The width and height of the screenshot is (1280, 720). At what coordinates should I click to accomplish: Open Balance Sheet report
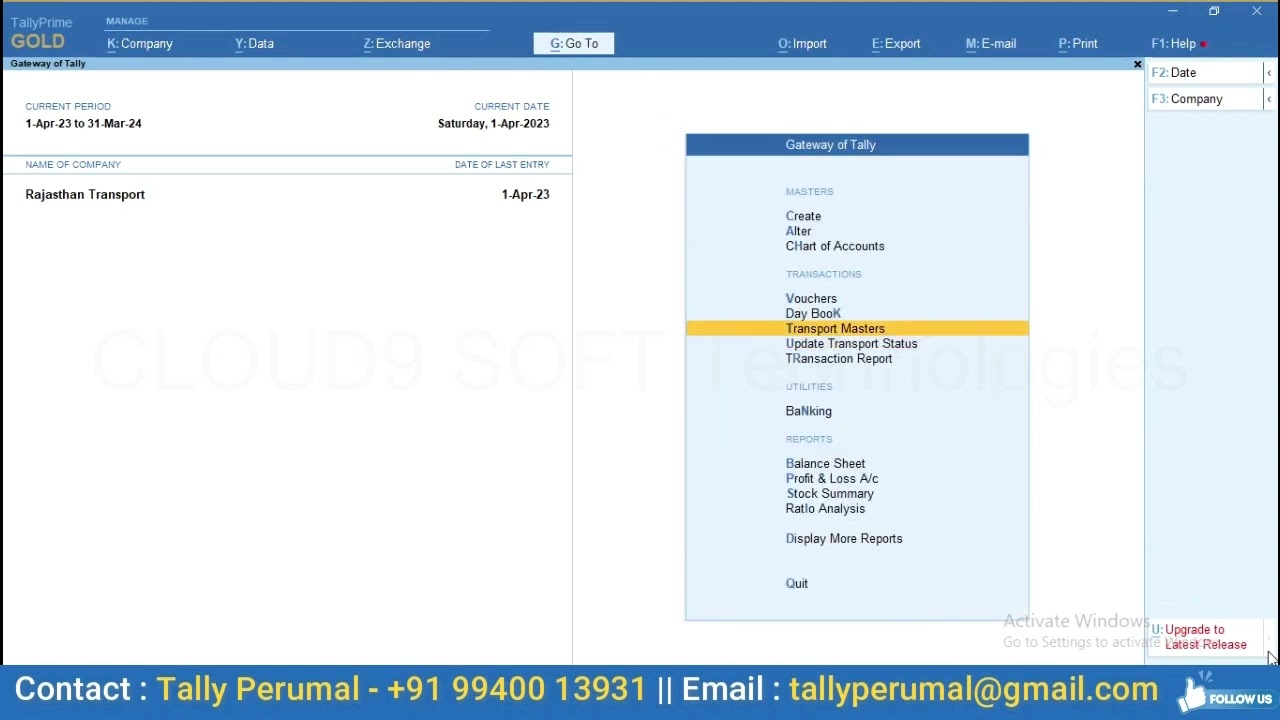[825, 464]
